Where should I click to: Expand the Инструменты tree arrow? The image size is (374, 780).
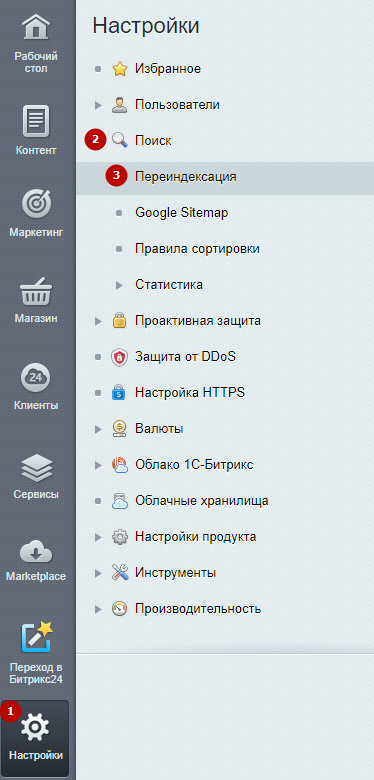click(98, 574)
